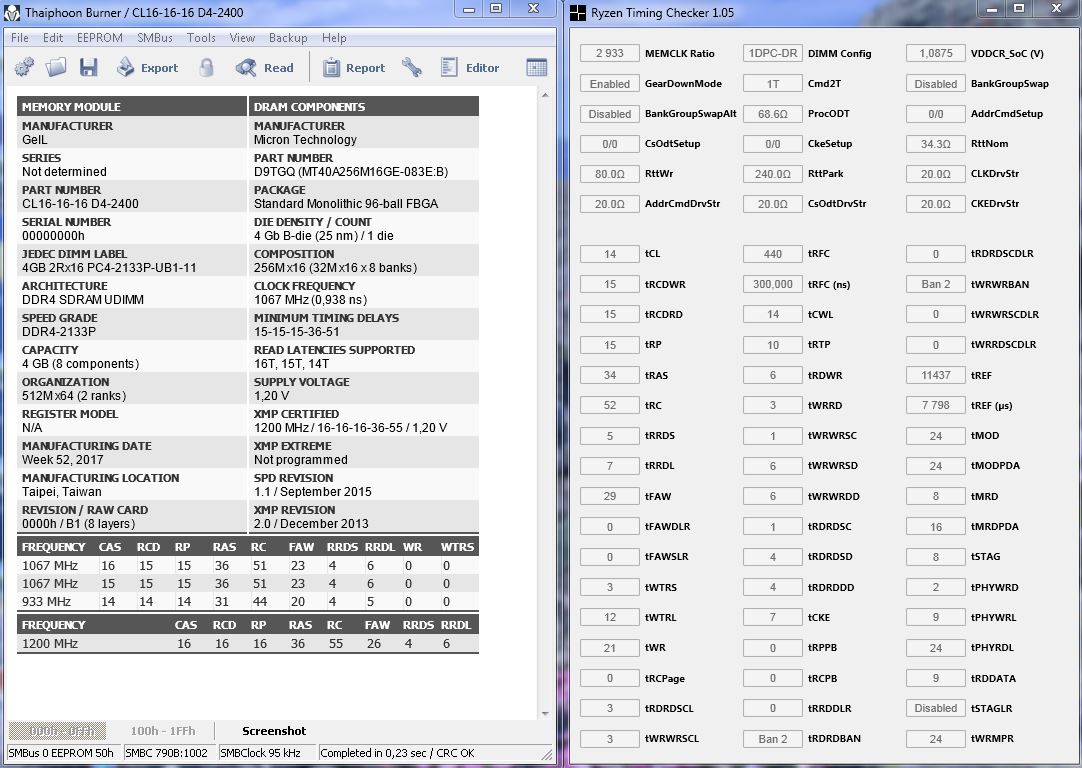Click the Read toolbar button

pos(264,67)
